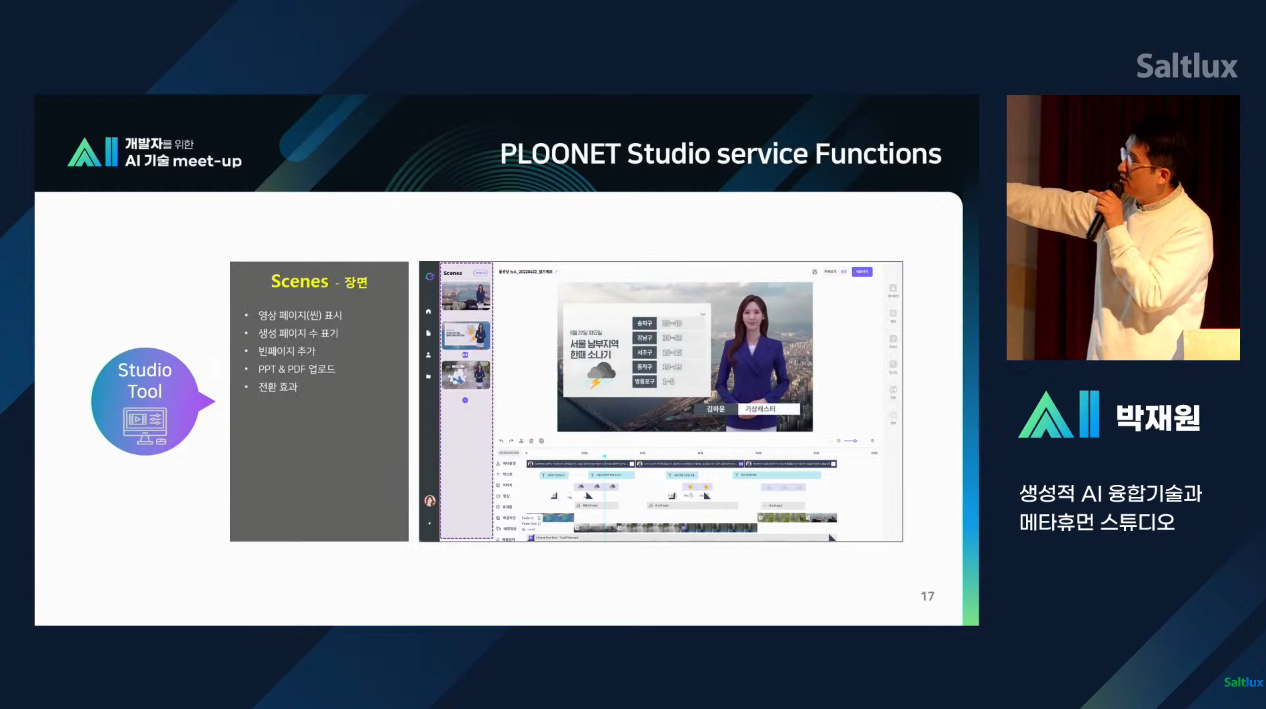Select the scissors cut tool
This screenshot has width=1266, height=709.
click(x=521, y=441)
